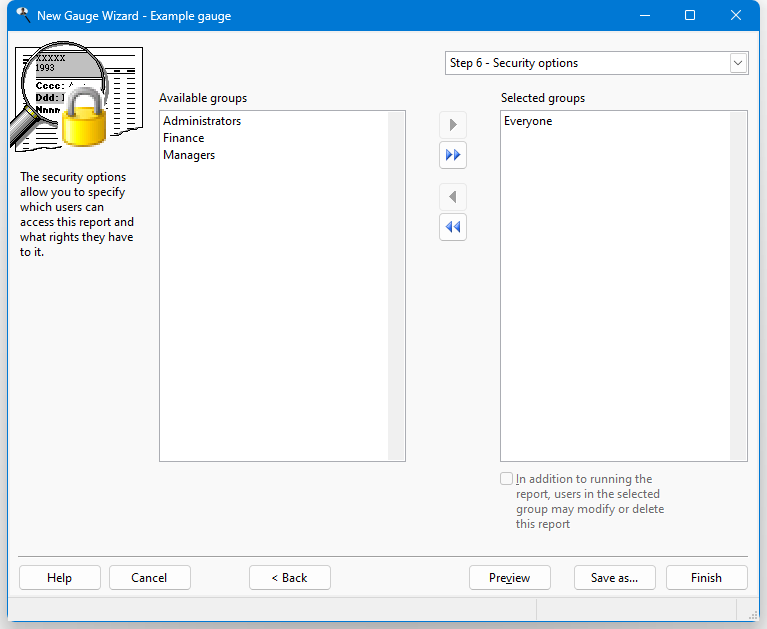767x629 pixels.
Task: Select Administrators in Available groups
Action: [202, 121]
